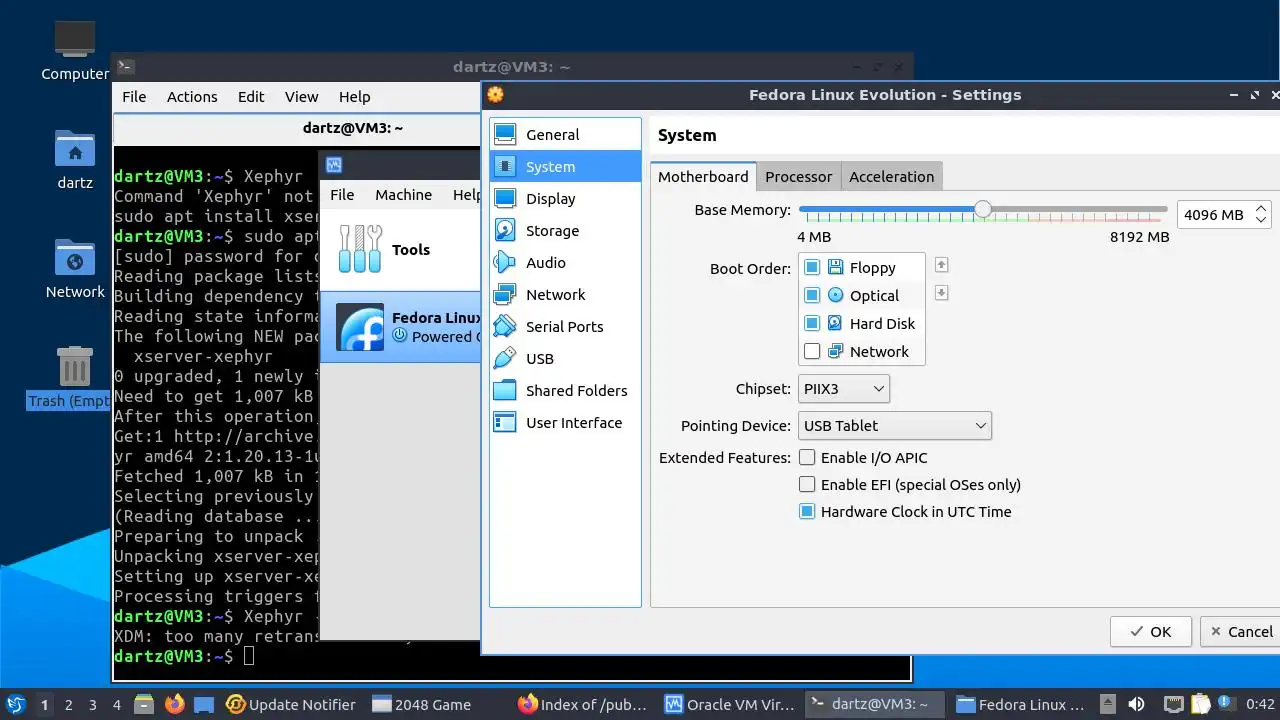Screen dimensions: 1280x720
Task: Switch to the Acceleration tab
Action: coord(891,176)
